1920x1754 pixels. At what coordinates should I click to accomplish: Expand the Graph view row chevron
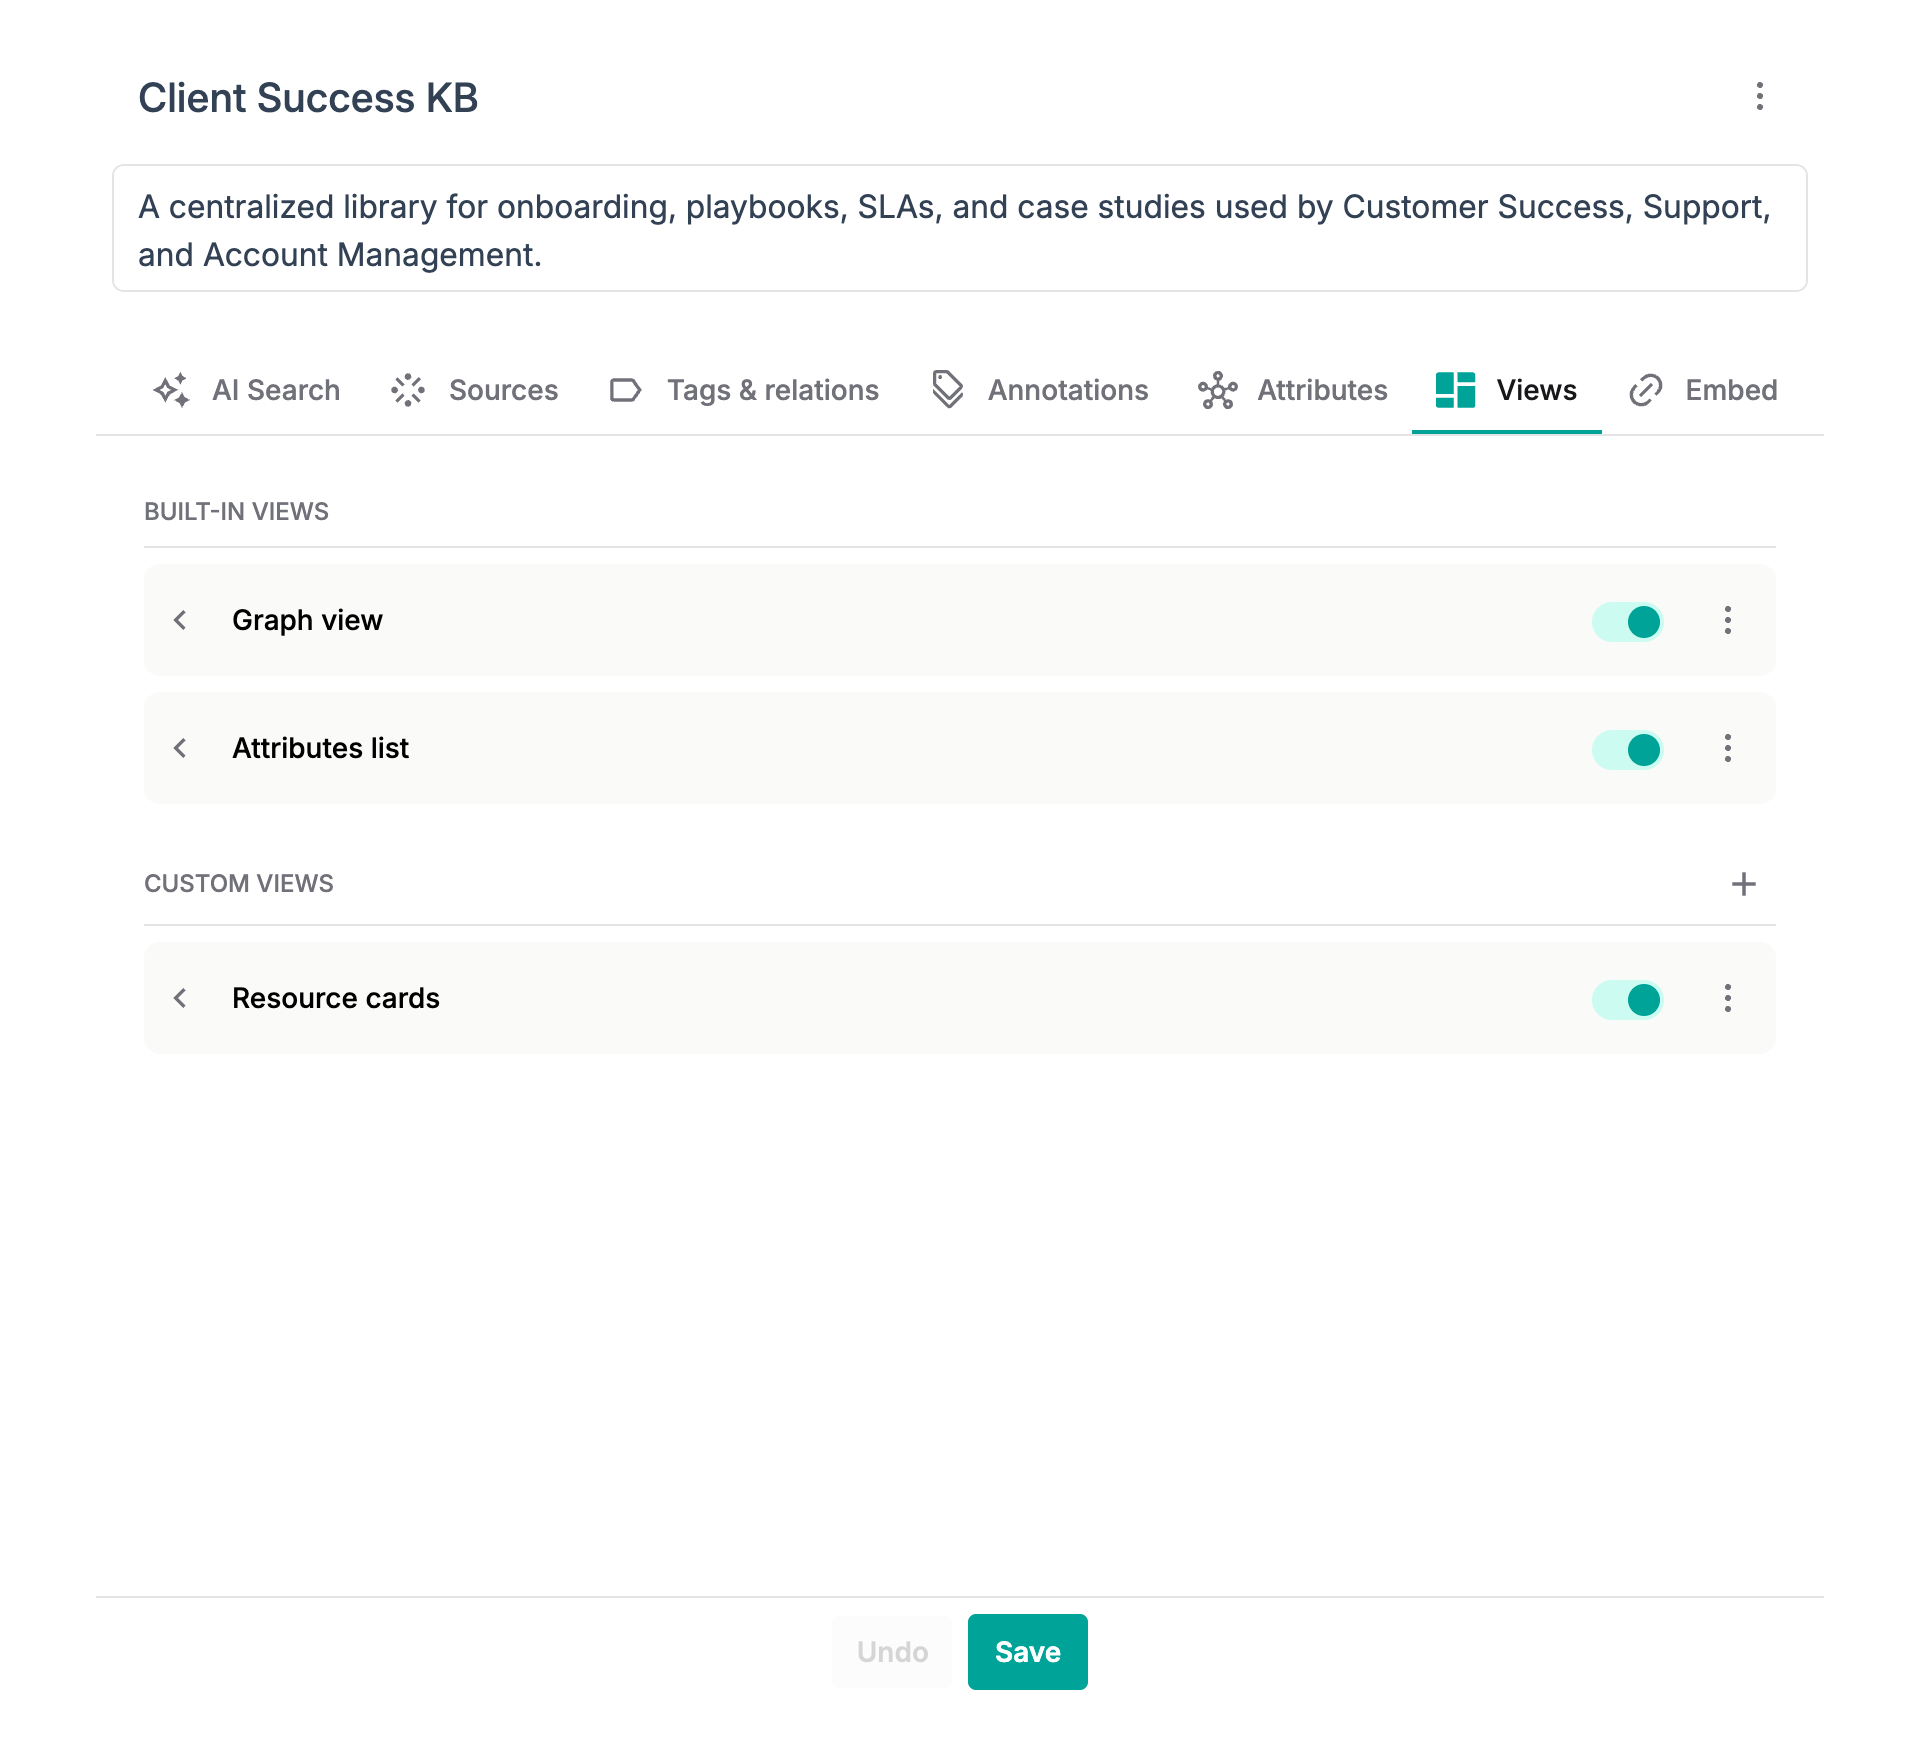coord(180,620)
